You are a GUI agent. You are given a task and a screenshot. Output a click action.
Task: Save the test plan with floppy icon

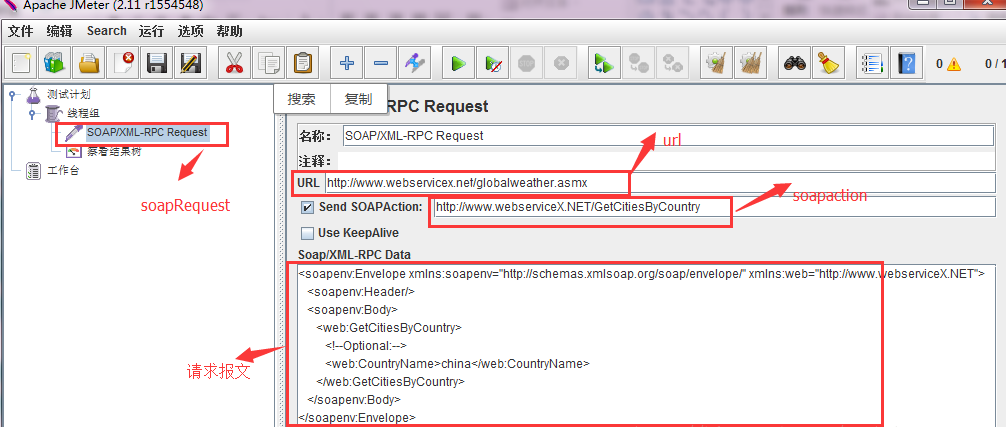[157, 63]
